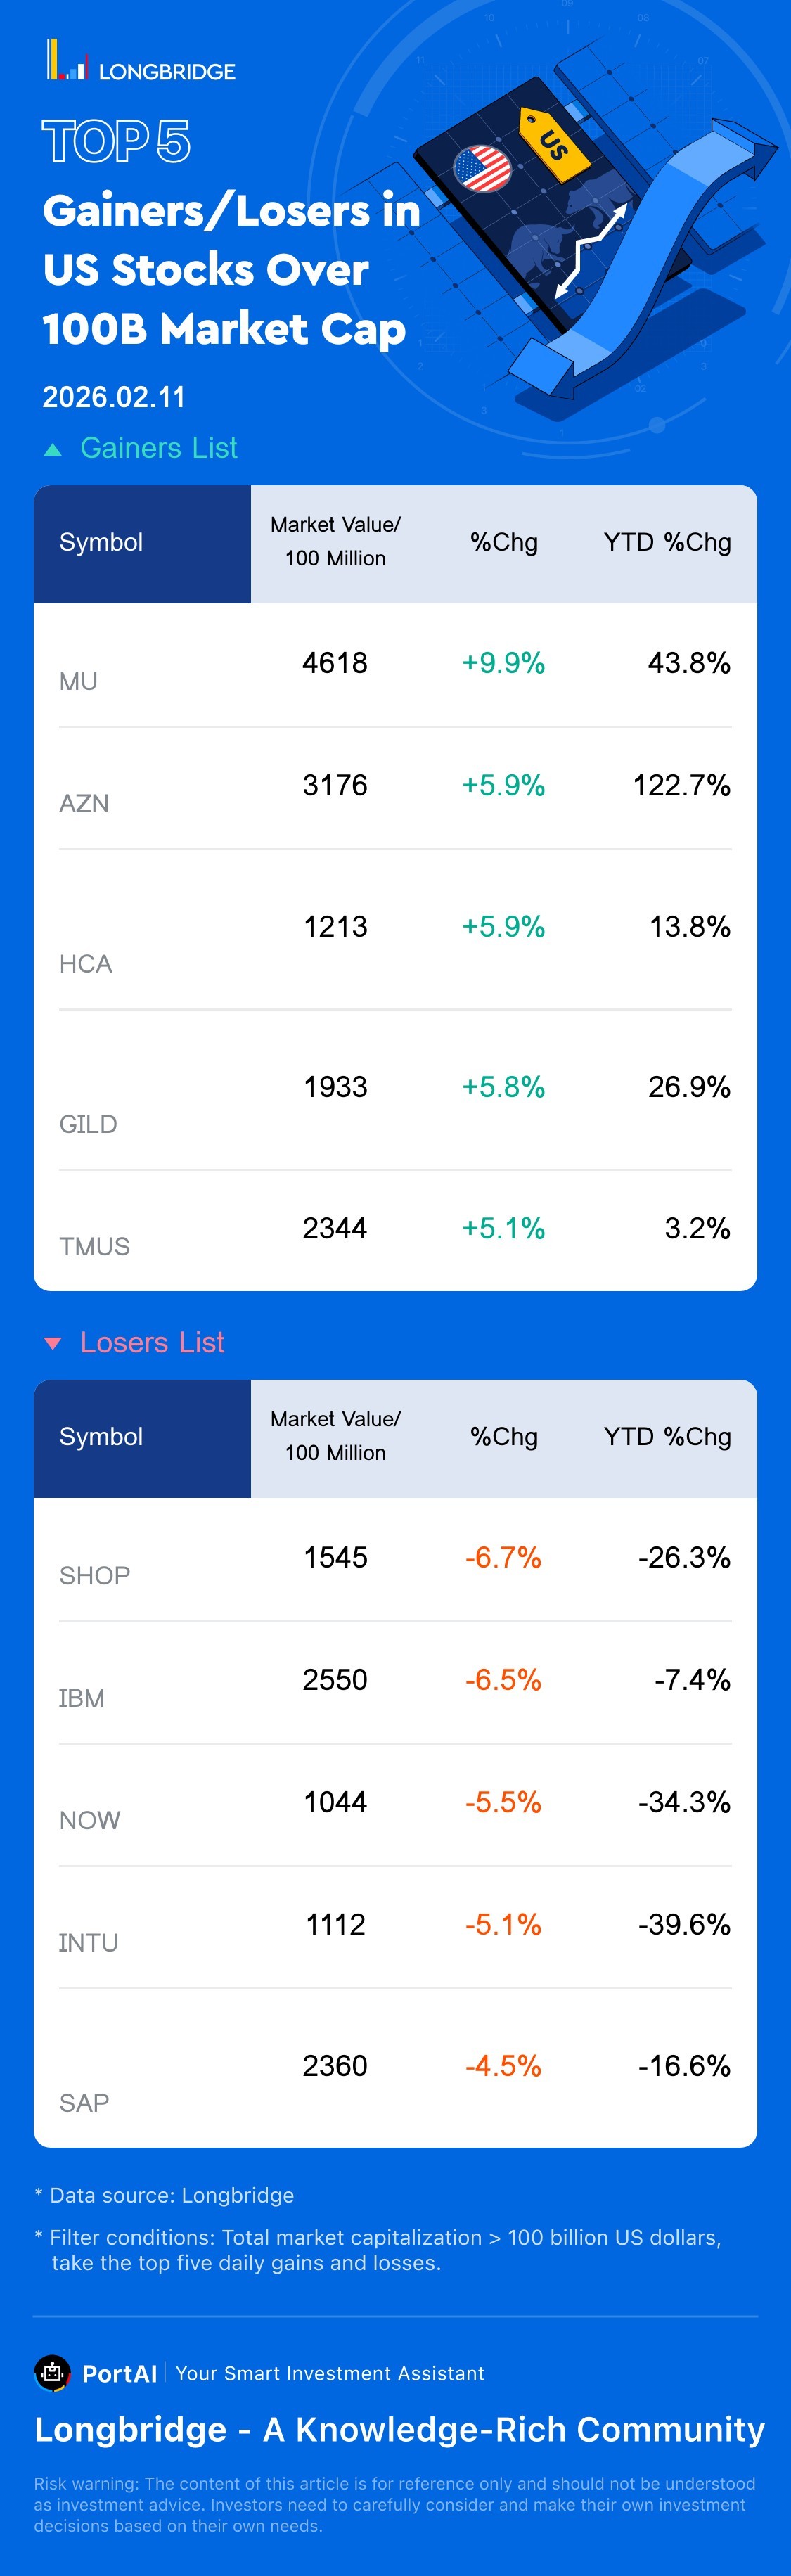This screenshot has width=791, height=2576.
Task: Click the TMUS symbol
Action: coord(94,1246)
